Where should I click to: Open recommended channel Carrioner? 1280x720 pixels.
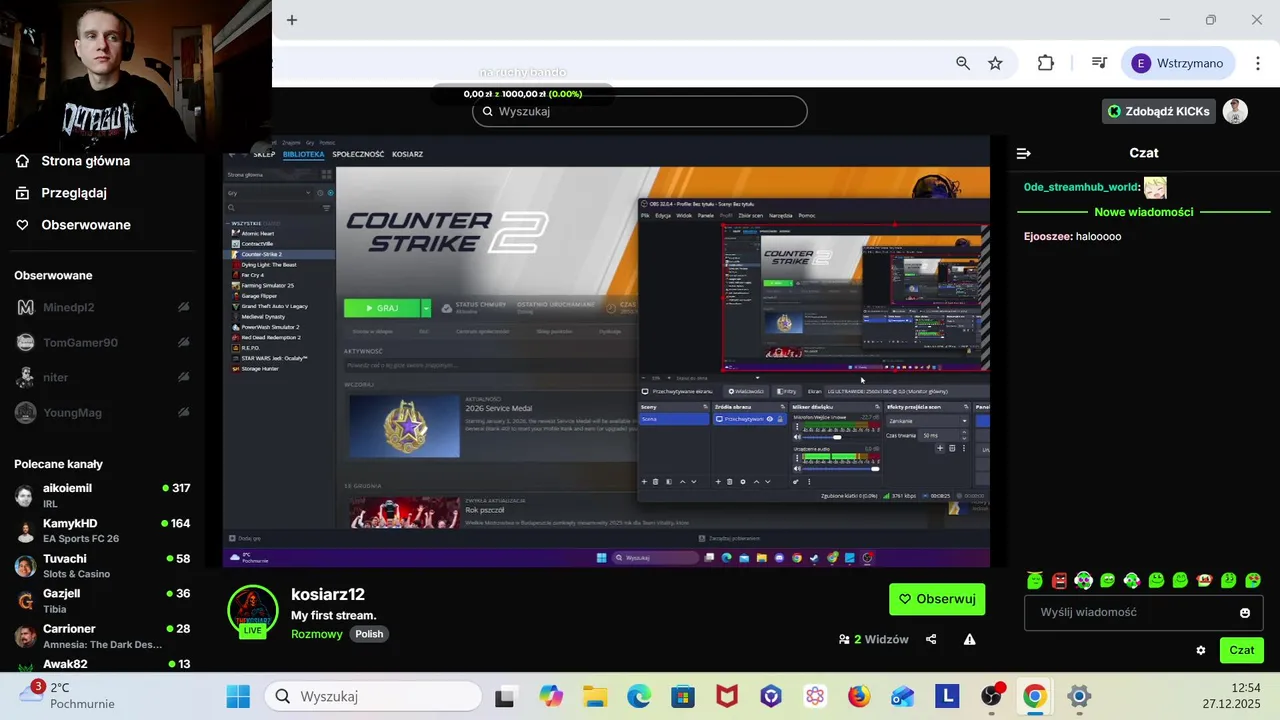pyautogui.click(x=102, y=635)
